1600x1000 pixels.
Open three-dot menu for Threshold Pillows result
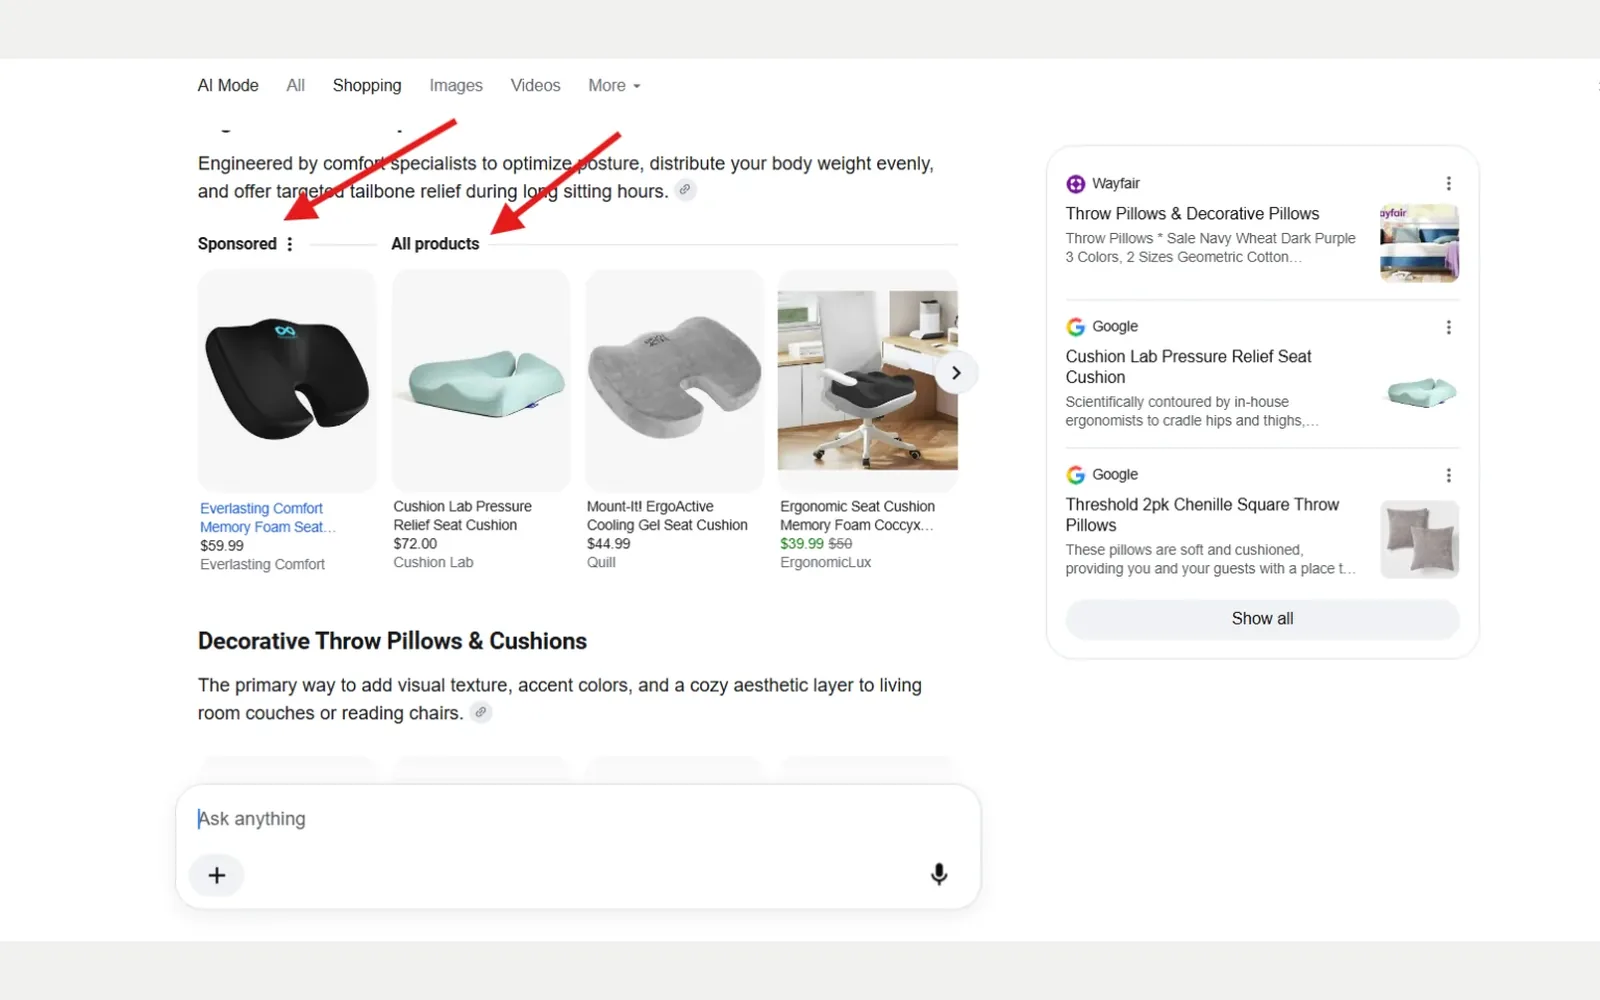click(1448, 475)
